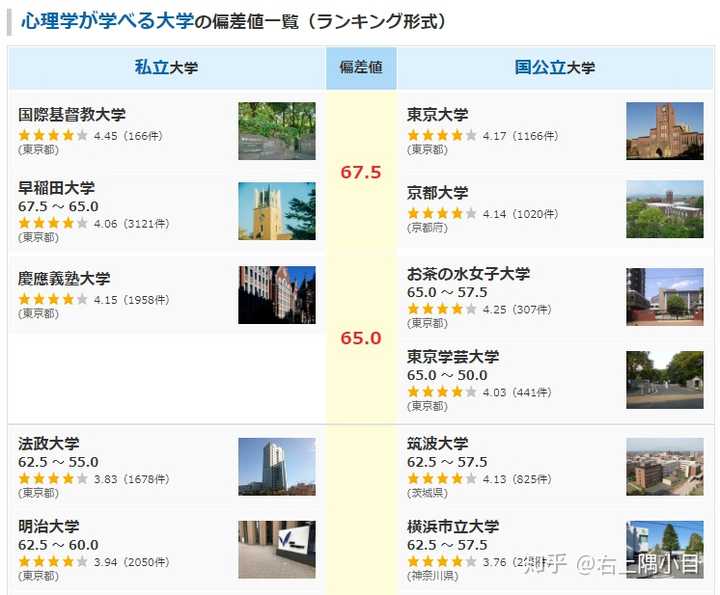This screenshot has width=720, height=595.
Task: Click the 4.03 (441件) rating text
Action: tap(517, 393)
